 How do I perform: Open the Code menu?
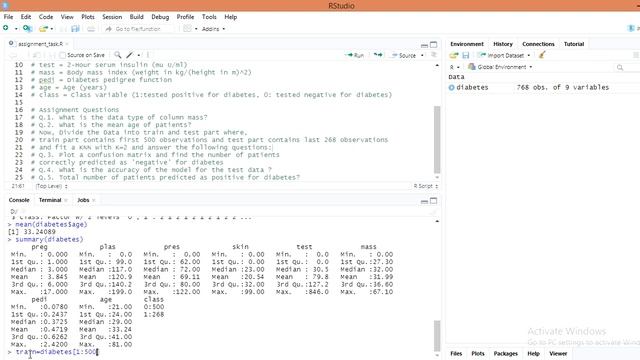coord(46,17)
